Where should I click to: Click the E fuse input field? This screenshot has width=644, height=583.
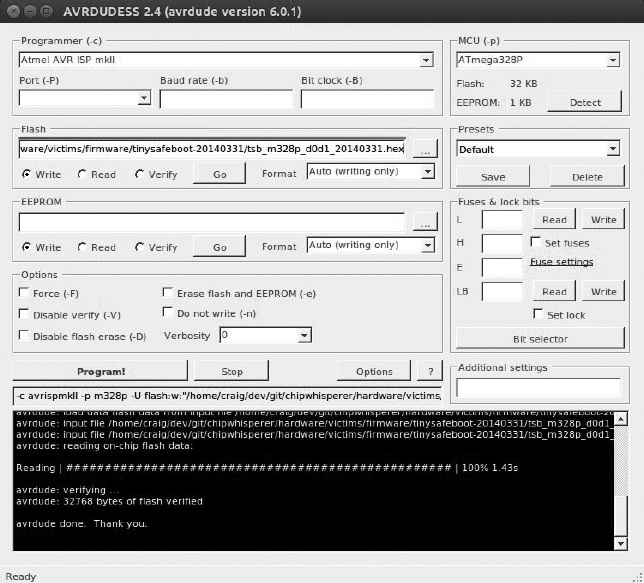point(502,267)
